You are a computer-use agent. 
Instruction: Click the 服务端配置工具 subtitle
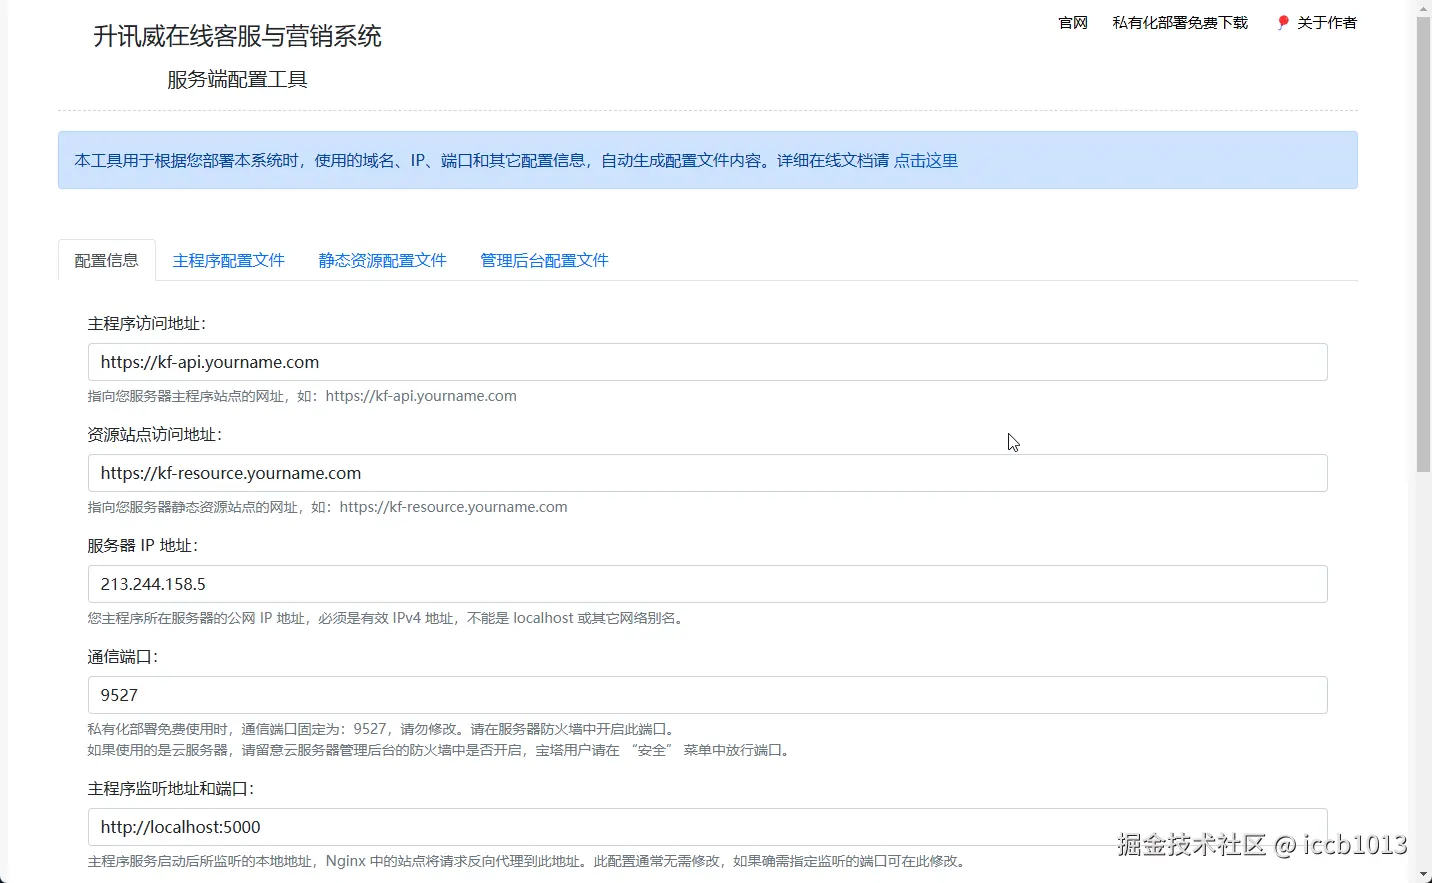(237, 80)
